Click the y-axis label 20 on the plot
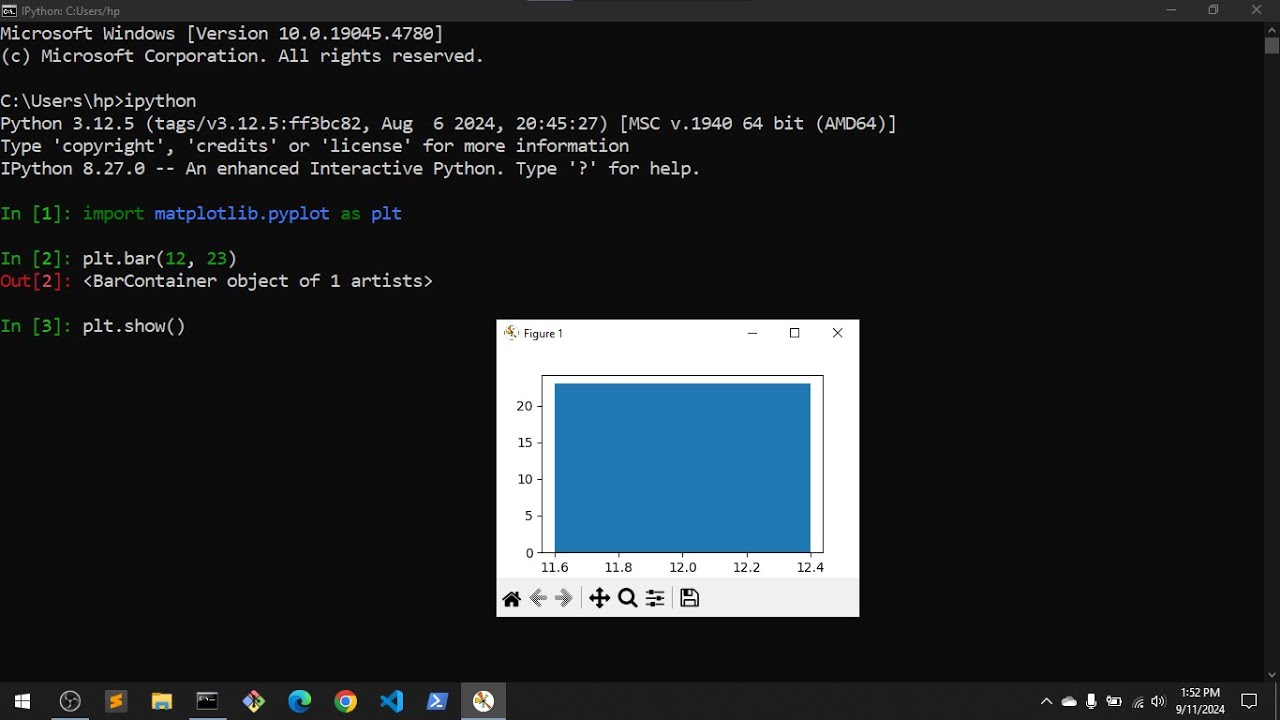1280x720 pixels. tap(524, 406)
